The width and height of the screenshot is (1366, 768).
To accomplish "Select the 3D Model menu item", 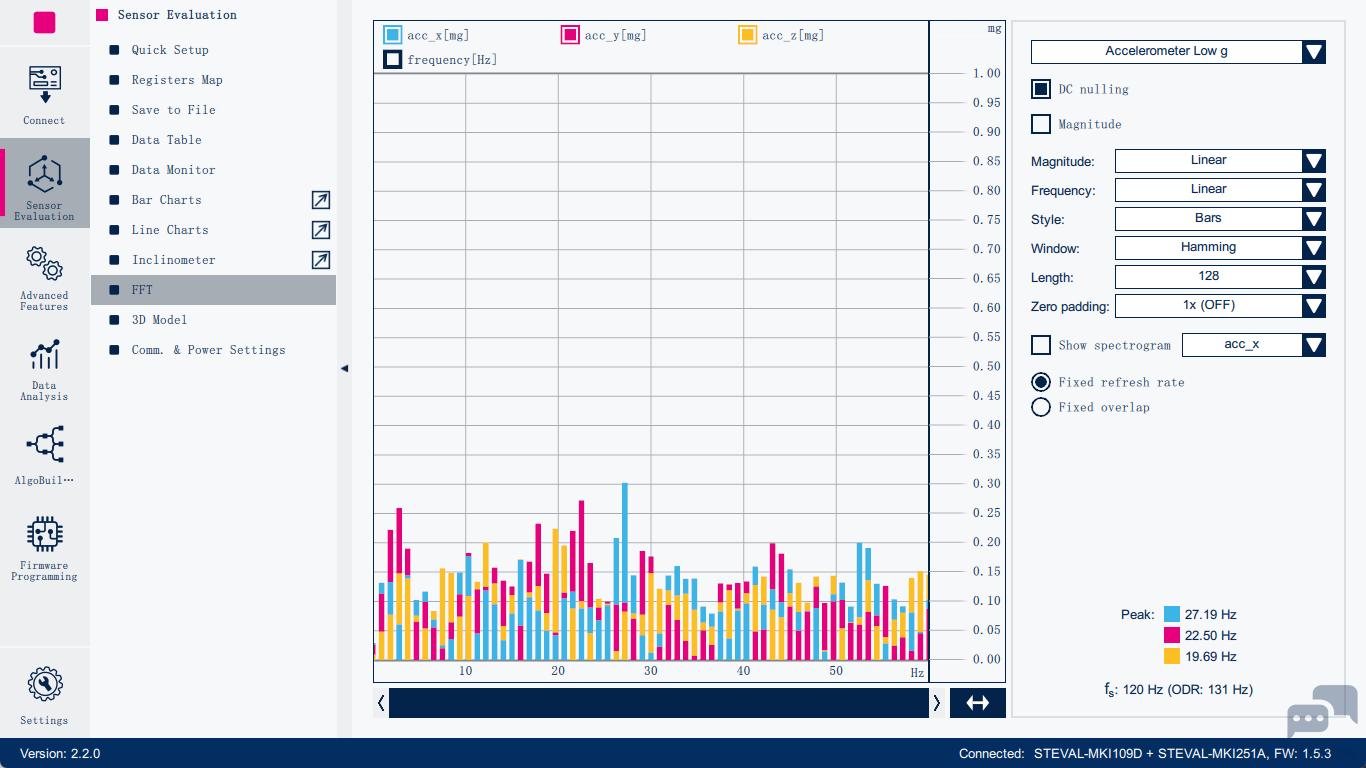I will [x=159, y=320].
